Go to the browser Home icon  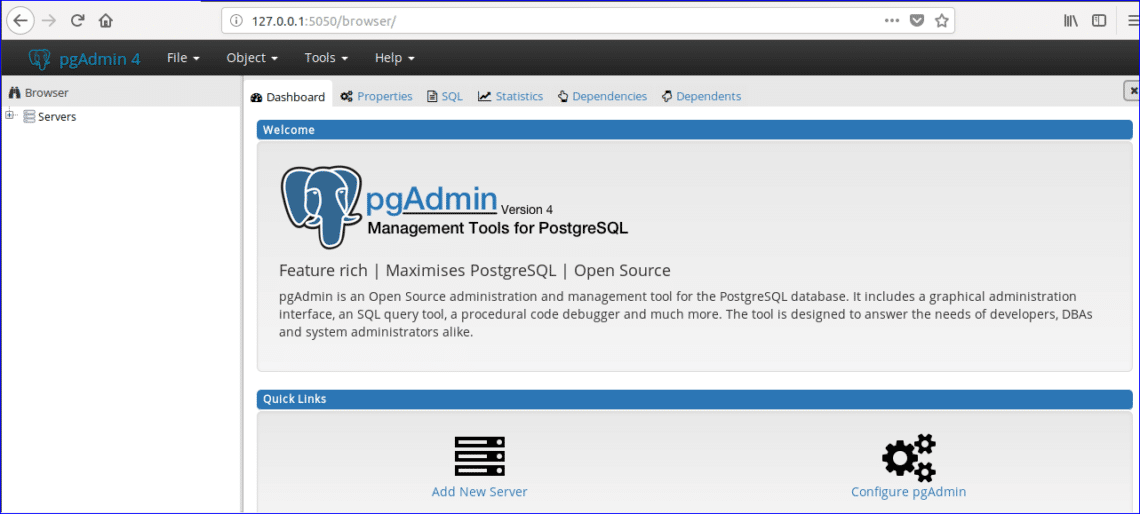click(x=105, y=20)
